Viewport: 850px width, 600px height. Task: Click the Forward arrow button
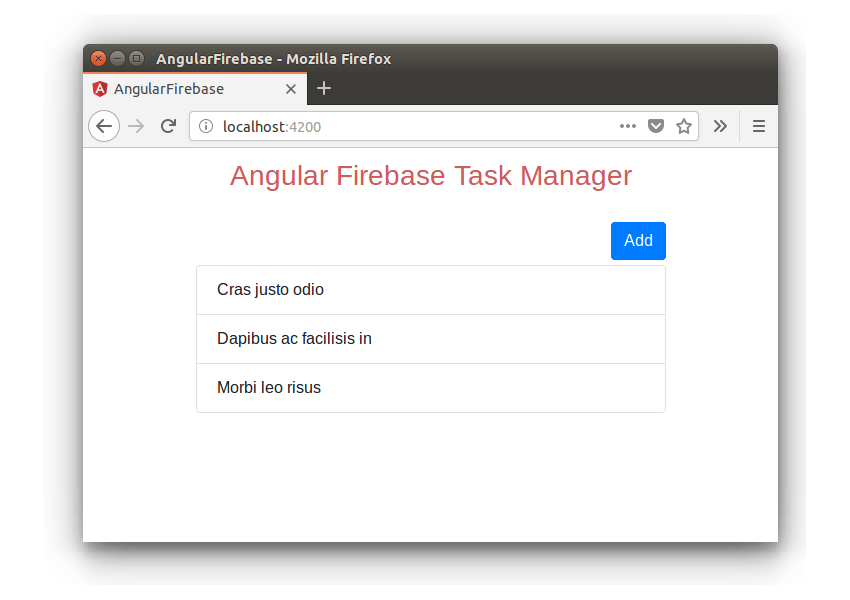coord(136,126)
